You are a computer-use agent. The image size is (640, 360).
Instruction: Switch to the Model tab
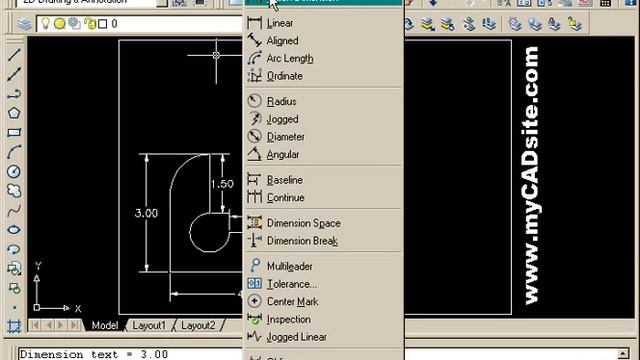point(104,325)
